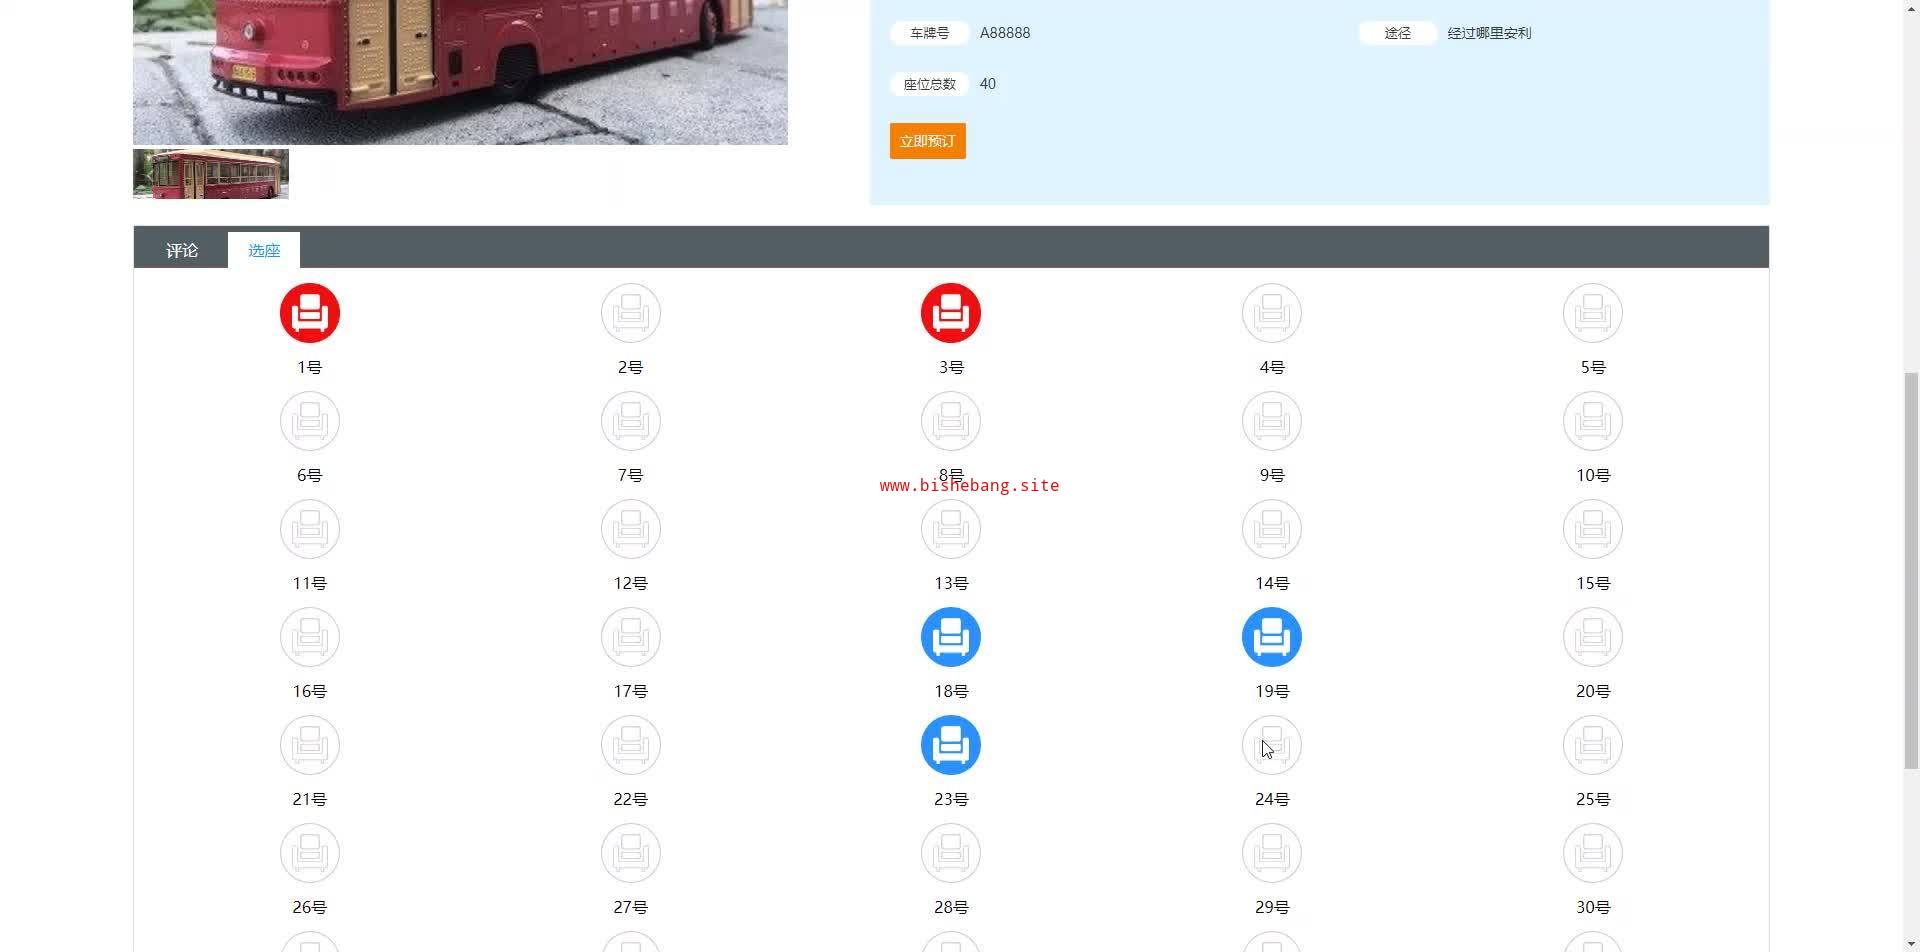Pick seat 24号 icon
The image size is (1920, 952).
pos(1272,745)
